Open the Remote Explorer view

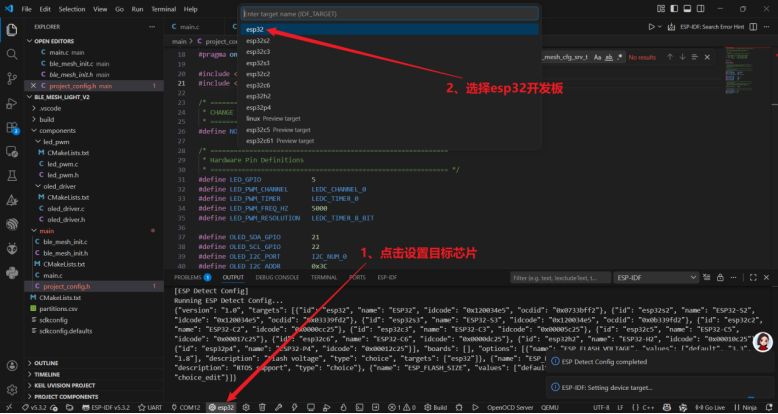tap(12, 151)
